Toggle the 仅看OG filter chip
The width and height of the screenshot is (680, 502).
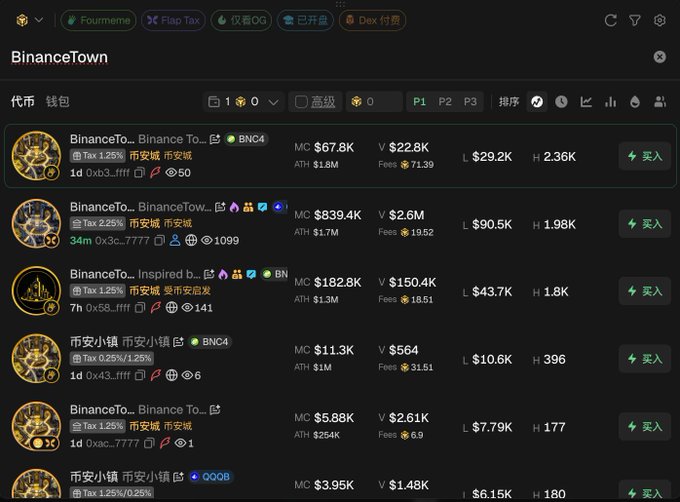(241, 20)
